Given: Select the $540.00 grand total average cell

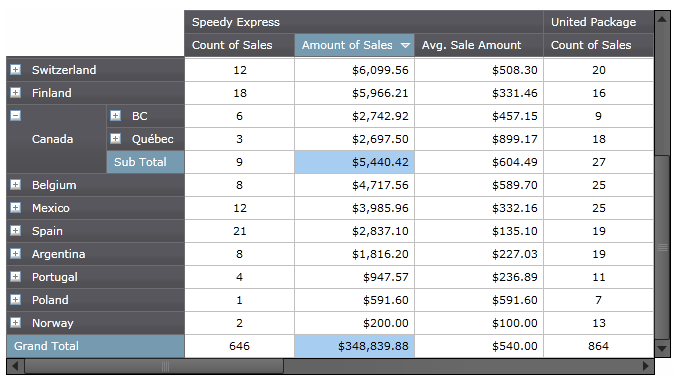Looking at the screenshot, I should (x=479, y=346).
